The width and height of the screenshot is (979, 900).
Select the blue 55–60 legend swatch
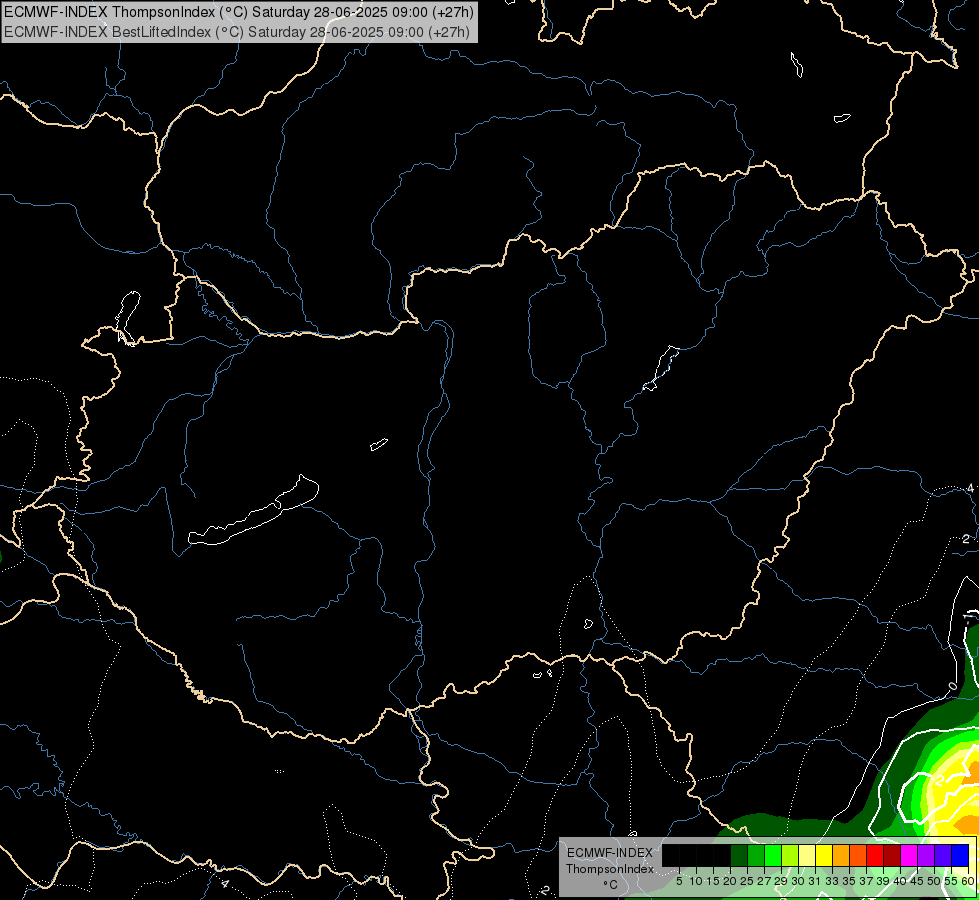[960, 855]
